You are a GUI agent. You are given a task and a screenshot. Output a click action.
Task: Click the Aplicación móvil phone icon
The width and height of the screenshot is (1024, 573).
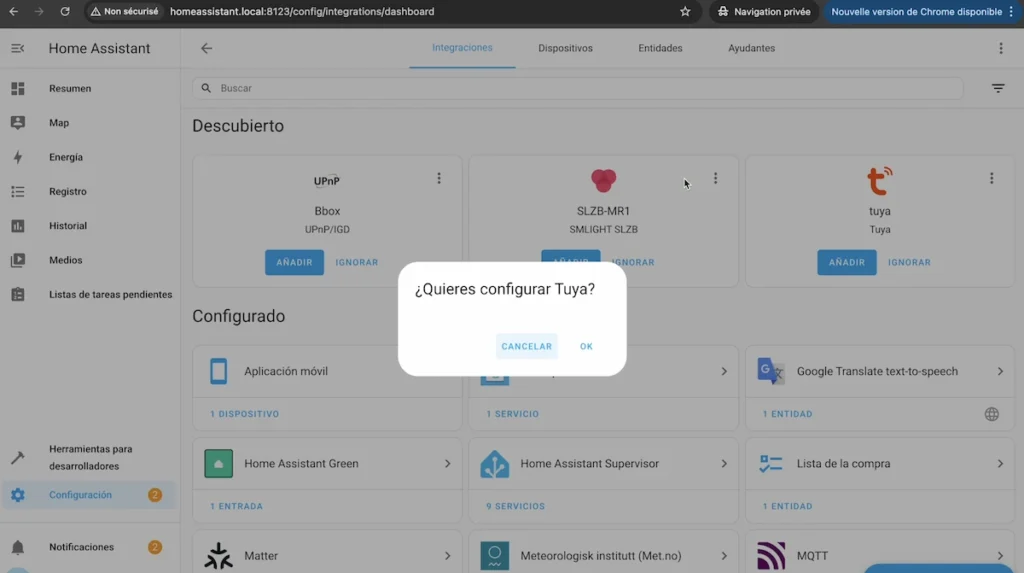pyautogui.click(x=219, y=371)
